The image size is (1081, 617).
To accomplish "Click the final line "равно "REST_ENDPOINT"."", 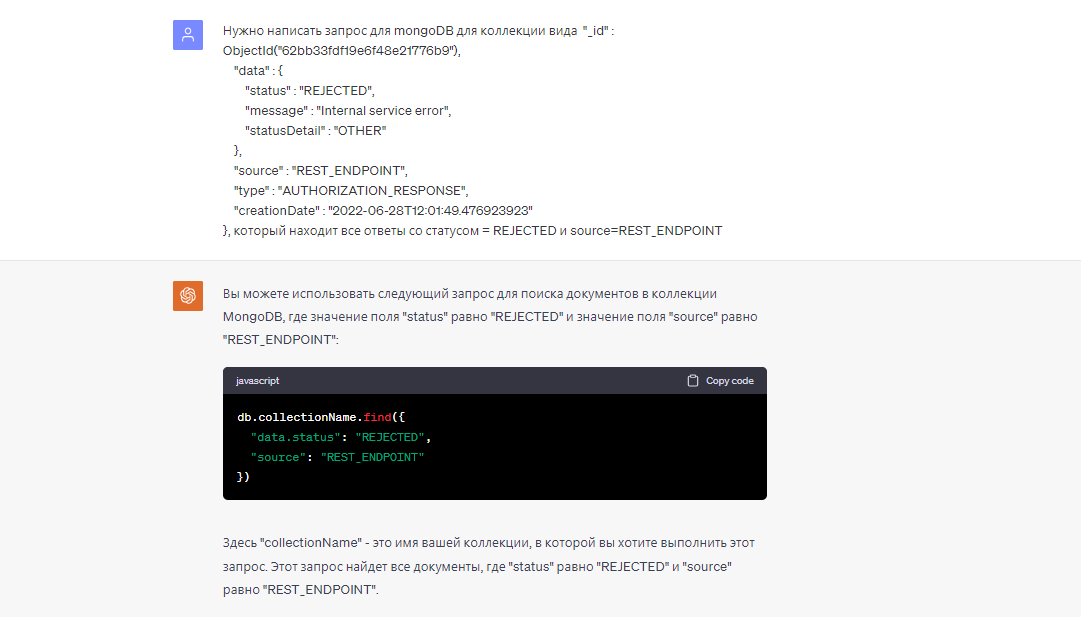I will (x=301, y=589).
